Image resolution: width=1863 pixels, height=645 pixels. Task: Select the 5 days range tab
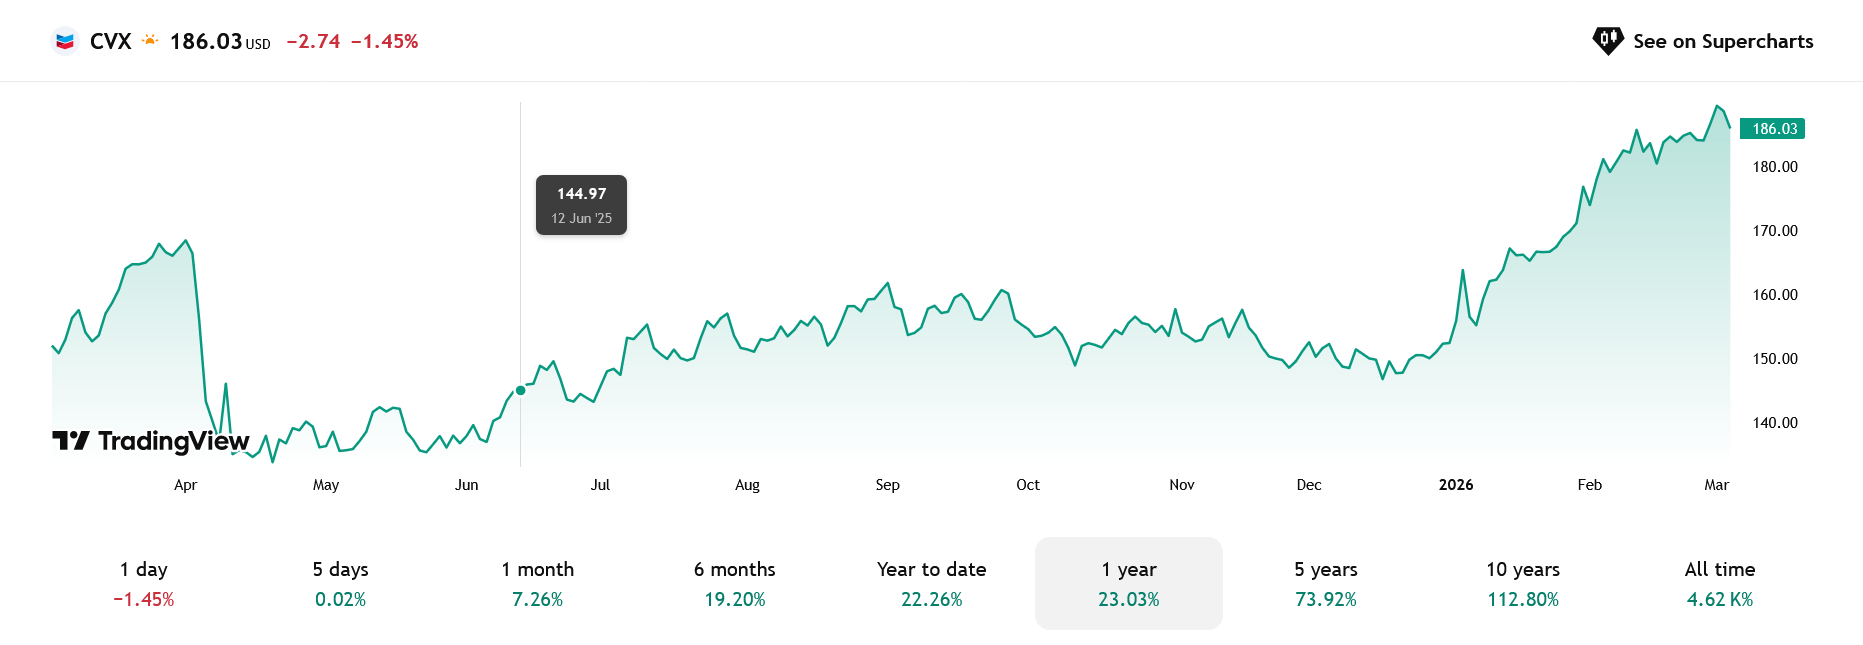(x=340, y=583)
